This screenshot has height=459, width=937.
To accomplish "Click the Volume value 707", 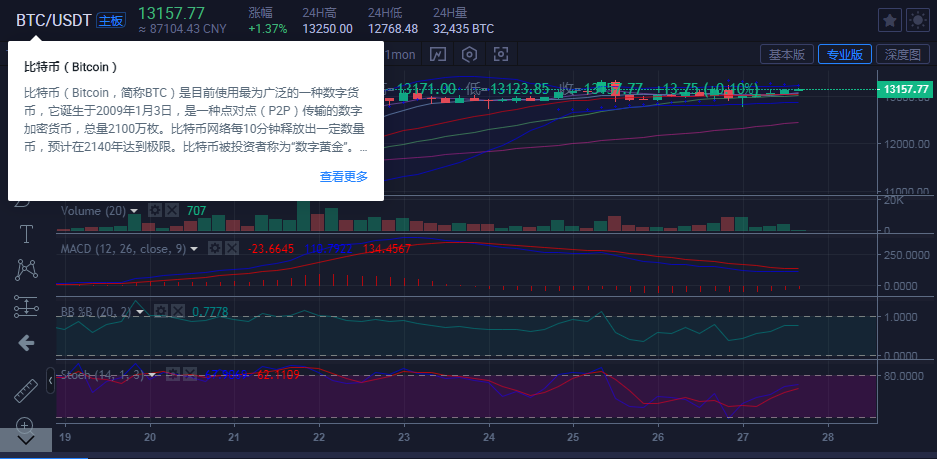I will click(196, 211).
